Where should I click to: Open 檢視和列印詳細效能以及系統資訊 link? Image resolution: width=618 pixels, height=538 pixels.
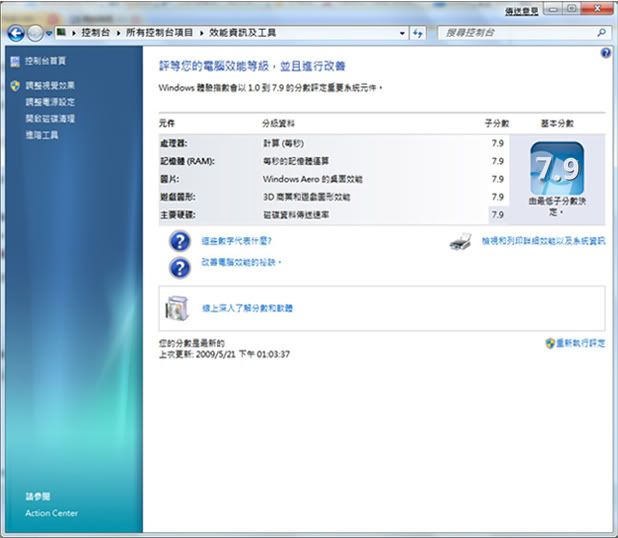(x=544, y=241)
